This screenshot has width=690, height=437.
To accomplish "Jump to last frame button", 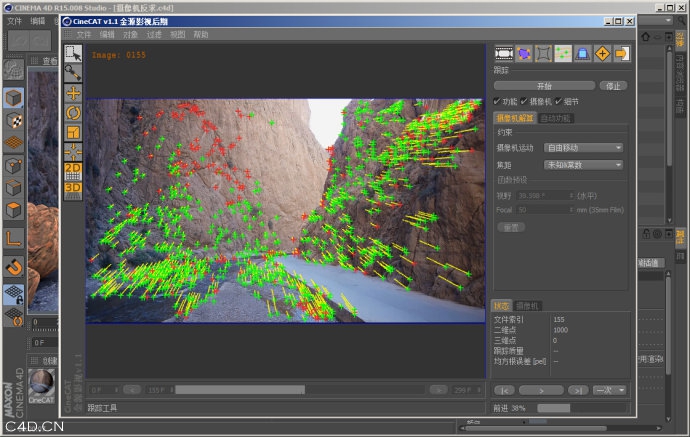I will coord(578,390).
